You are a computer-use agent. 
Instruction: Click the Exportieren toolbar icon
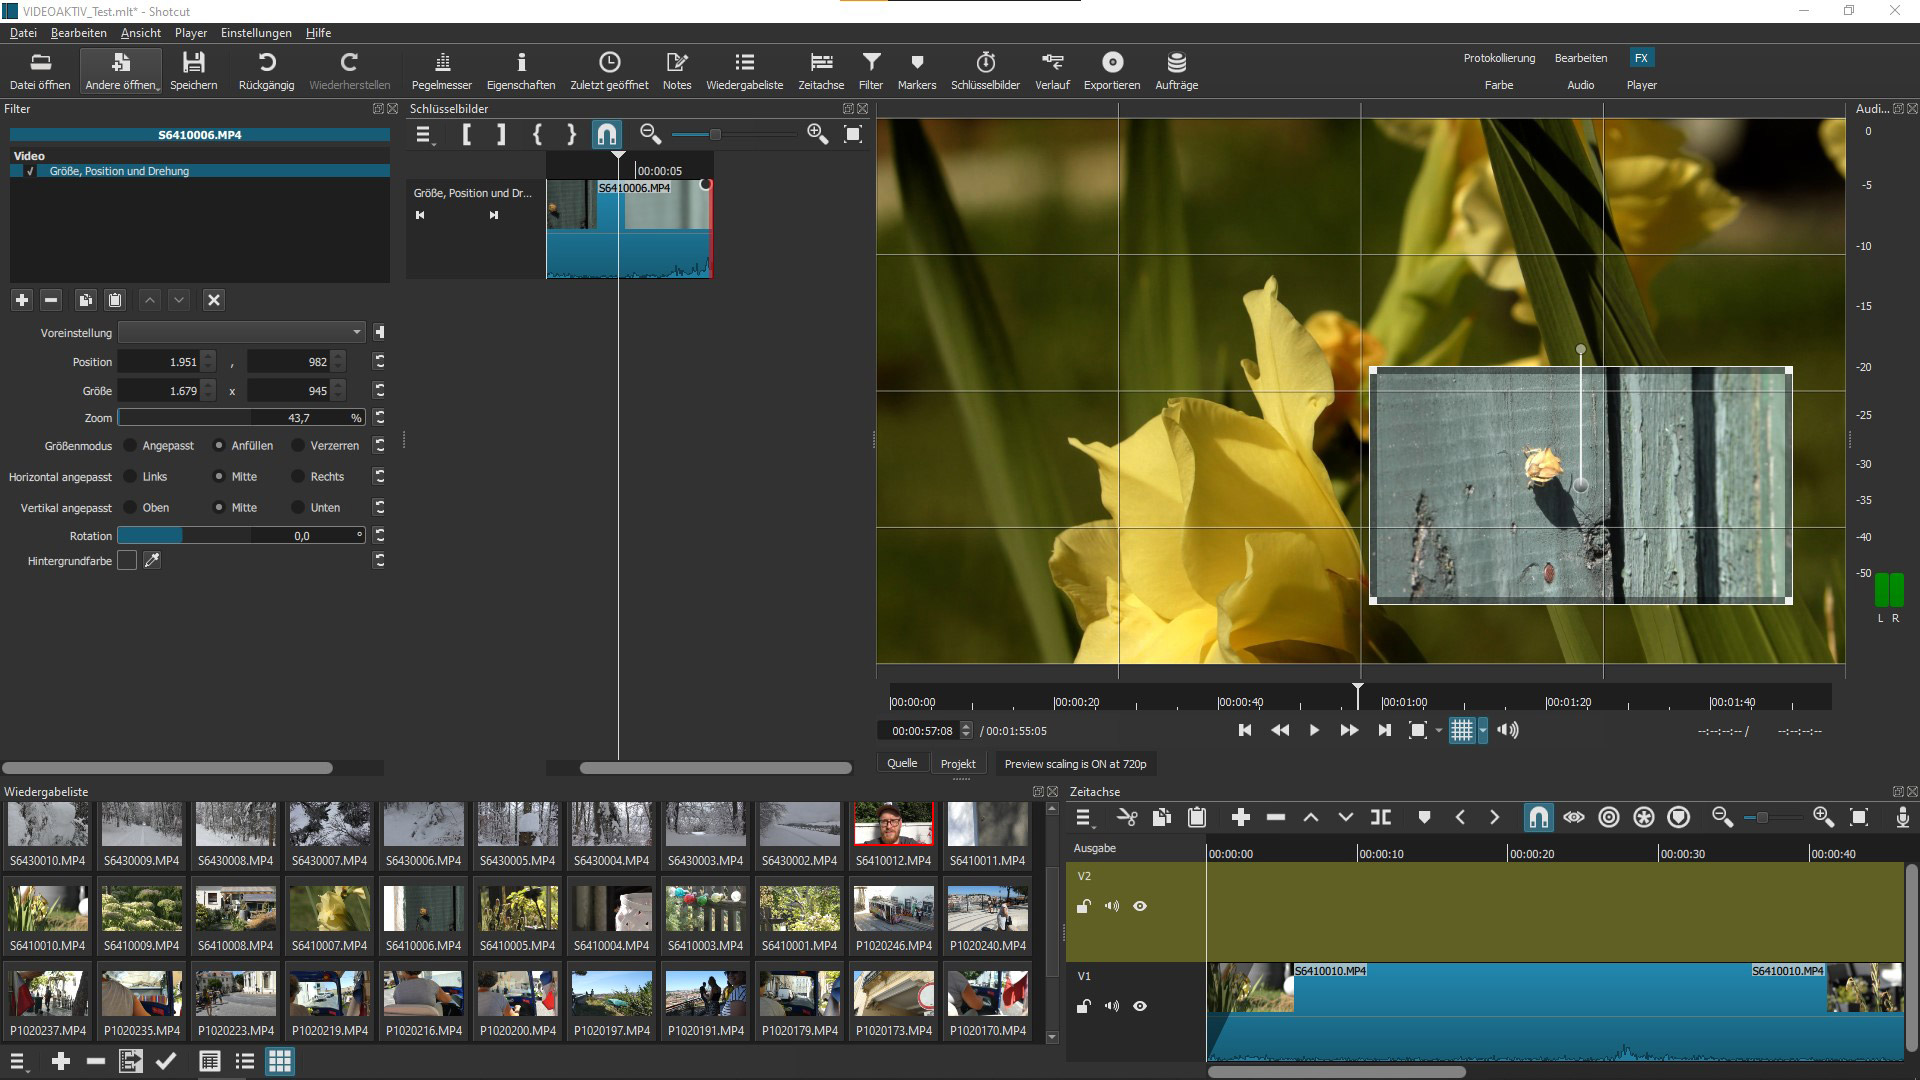point(1111,70)
